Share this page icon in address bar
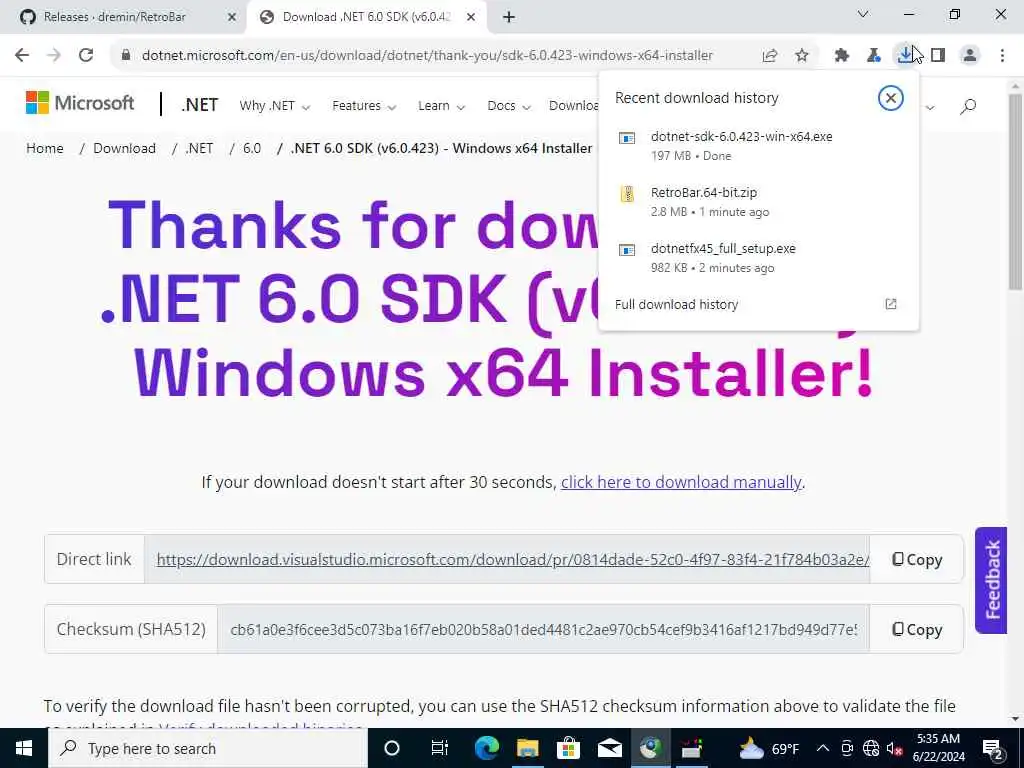 [x=770, y=56]
